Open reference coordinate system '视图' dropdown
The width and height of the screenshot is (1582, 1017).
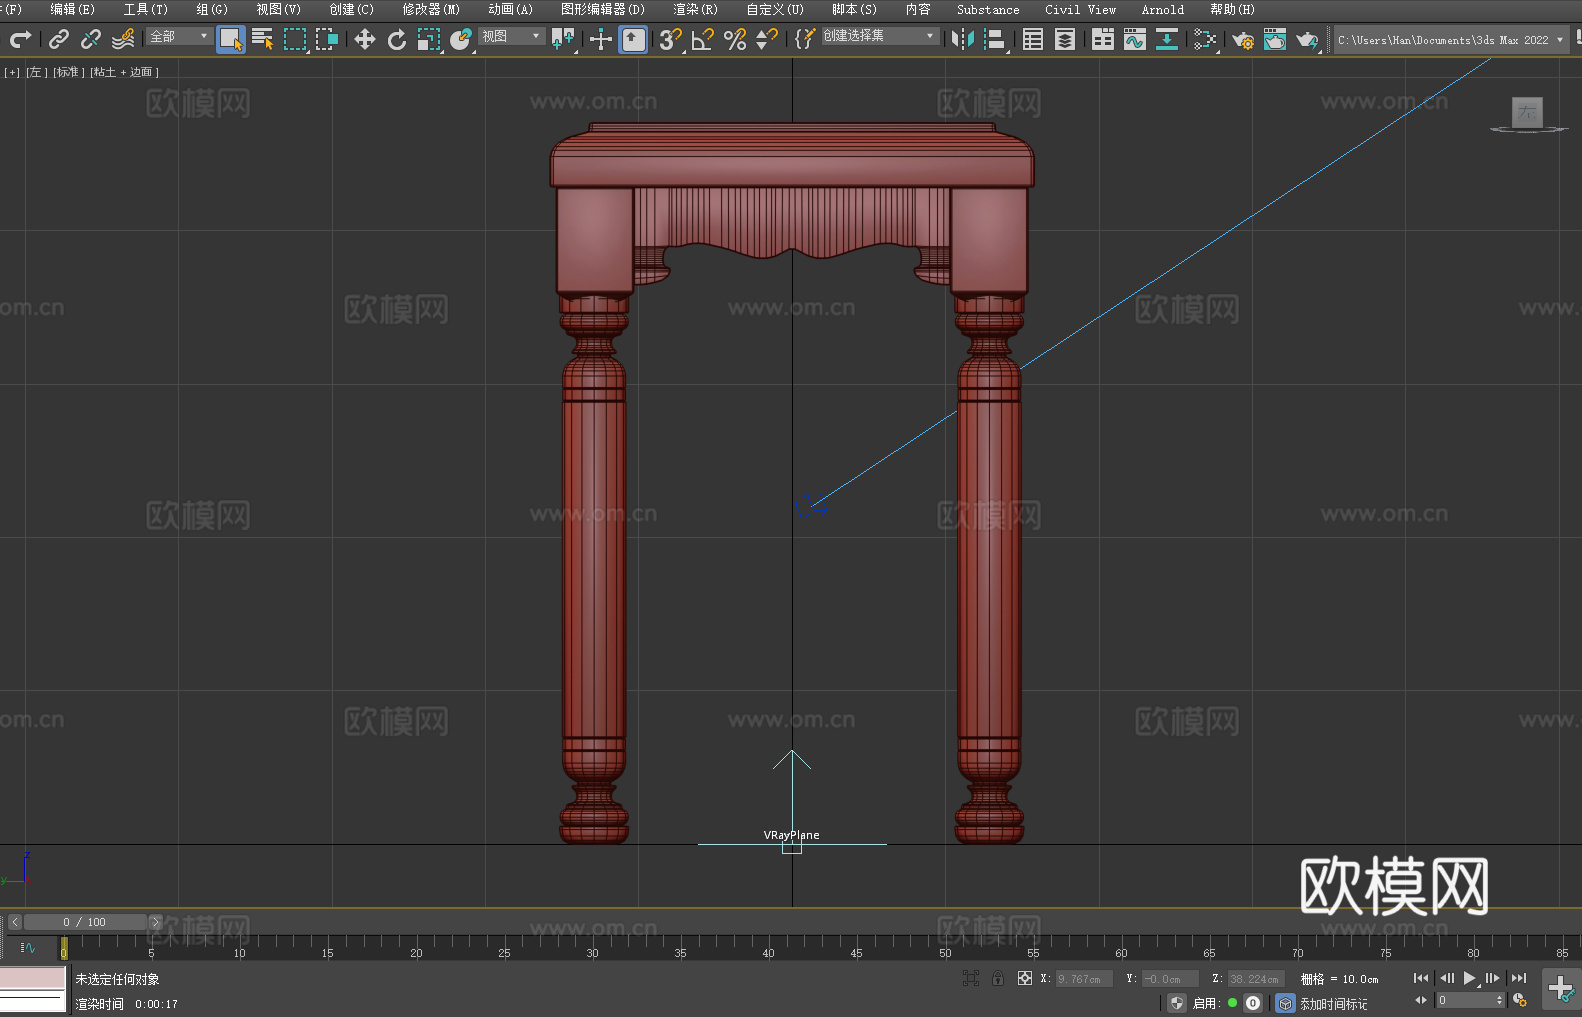(x=511, y=36)
